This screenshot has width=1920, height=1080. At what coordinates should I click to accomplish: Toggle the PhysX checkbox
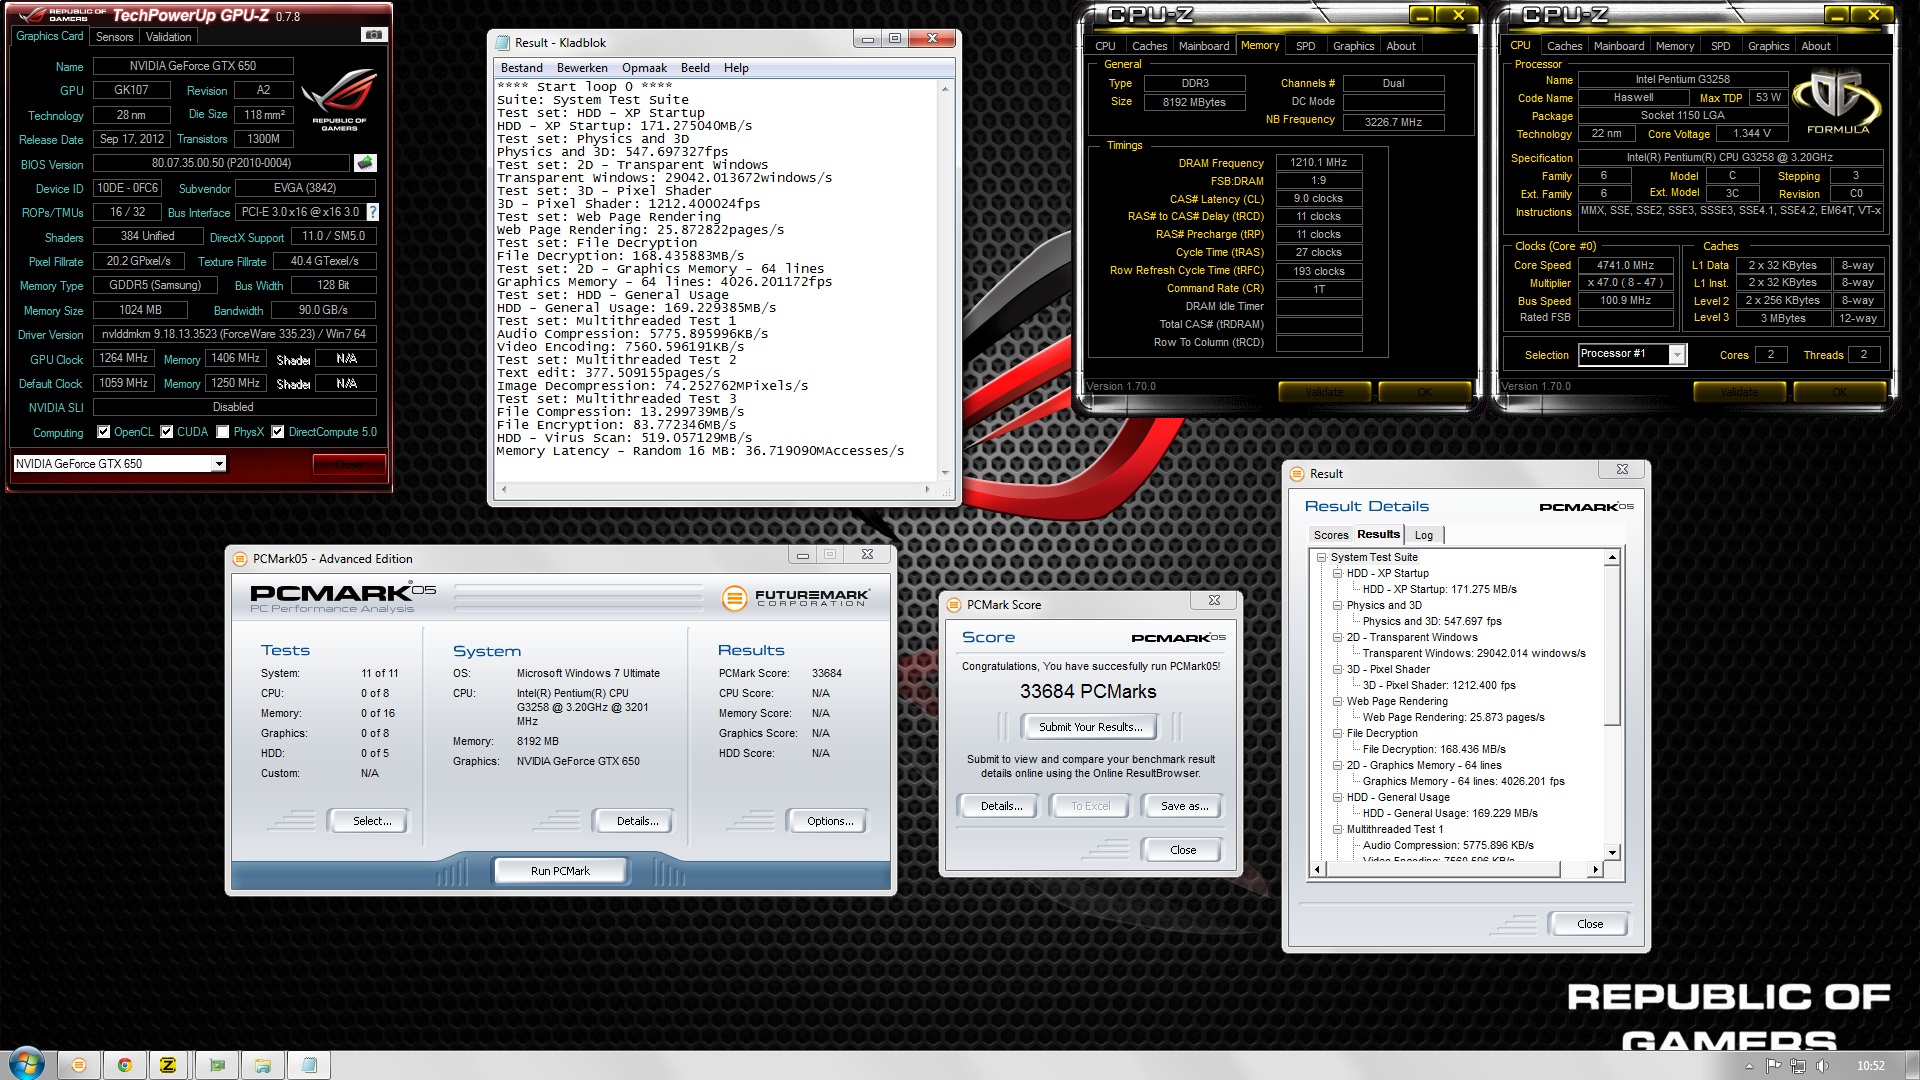(223, 432)
